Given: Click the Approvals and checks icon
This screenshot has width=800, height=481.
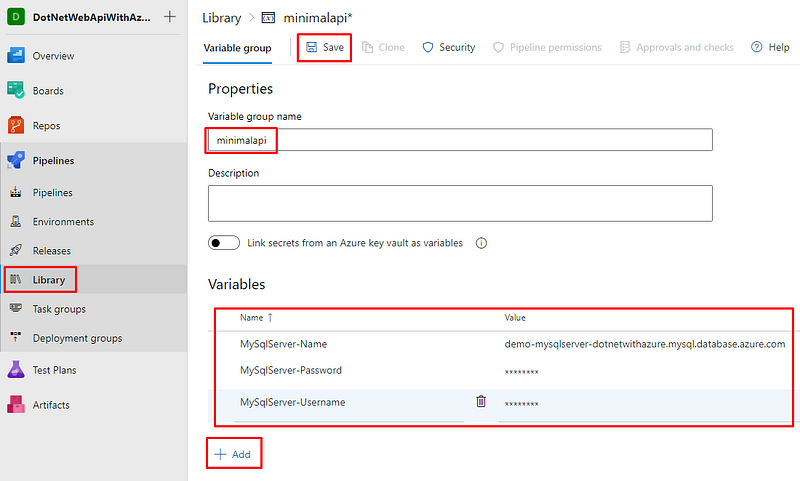Looking at the screenshot, I should [x=625, y=47].
